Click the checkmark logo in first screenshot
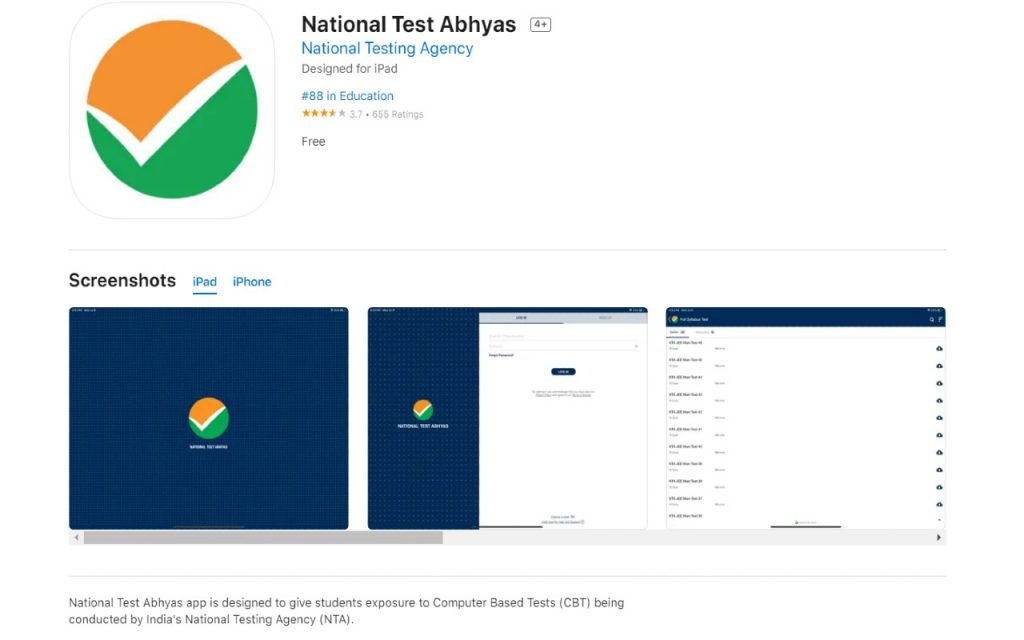1024x640 pixels. (x=208, y=418)
